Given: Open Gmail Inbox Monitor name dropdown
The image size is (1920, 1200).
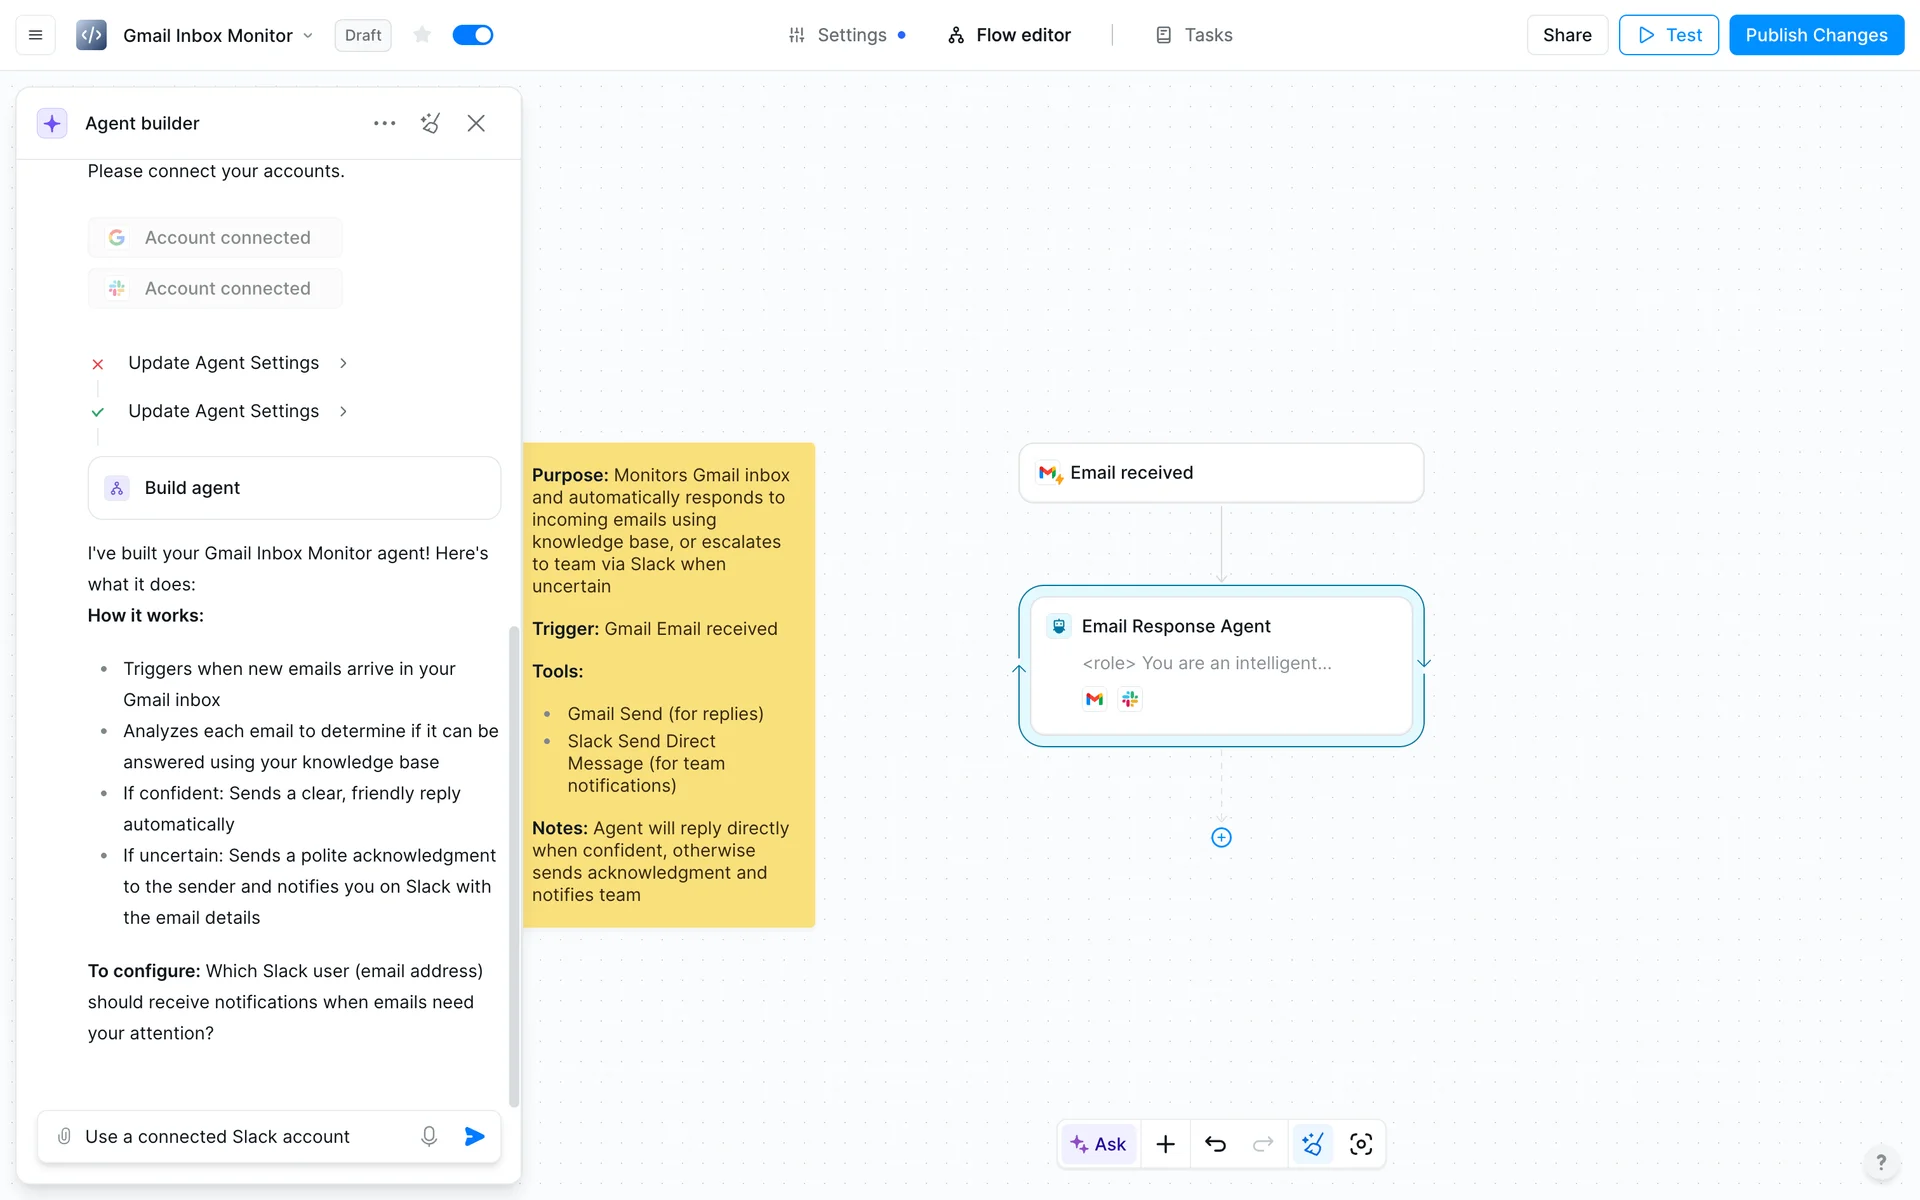Looking at the screenshot, I should (x=308, y=36).
